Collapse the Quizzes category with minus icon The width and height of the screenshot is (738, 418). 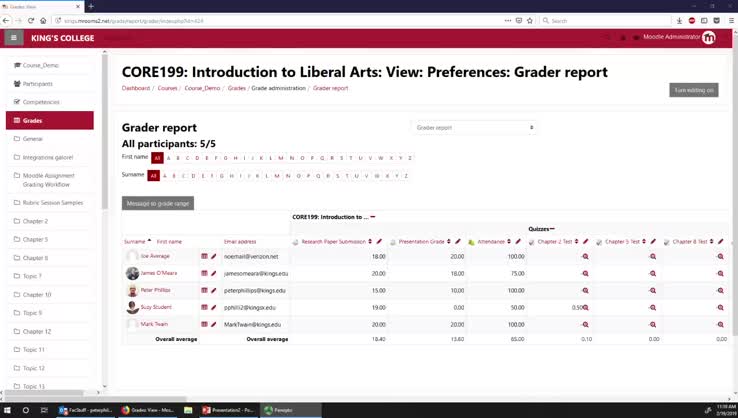pos(552,229)
